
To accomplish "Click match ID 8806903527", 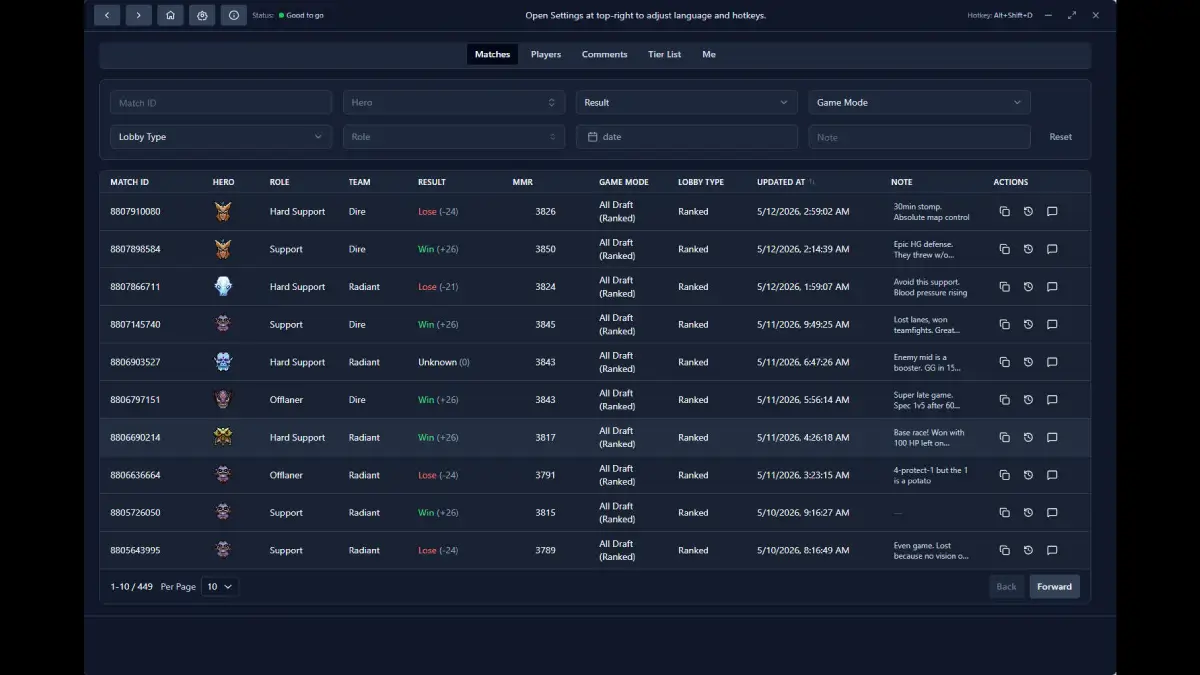I will 135,362.
